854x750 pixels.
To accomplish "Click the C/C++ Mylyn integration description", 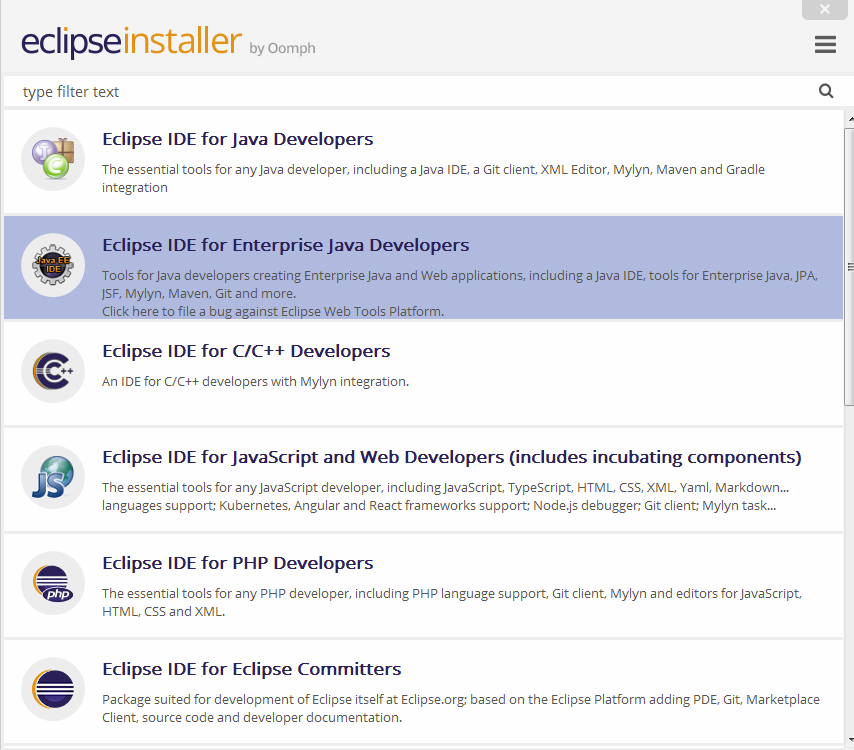I will click(255, 381).
